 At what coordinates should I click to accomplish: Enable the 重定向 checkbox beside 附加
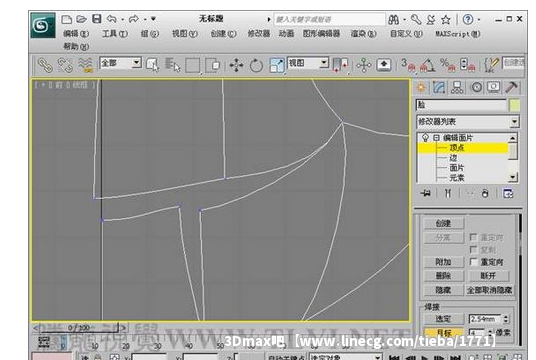(473, 262)
